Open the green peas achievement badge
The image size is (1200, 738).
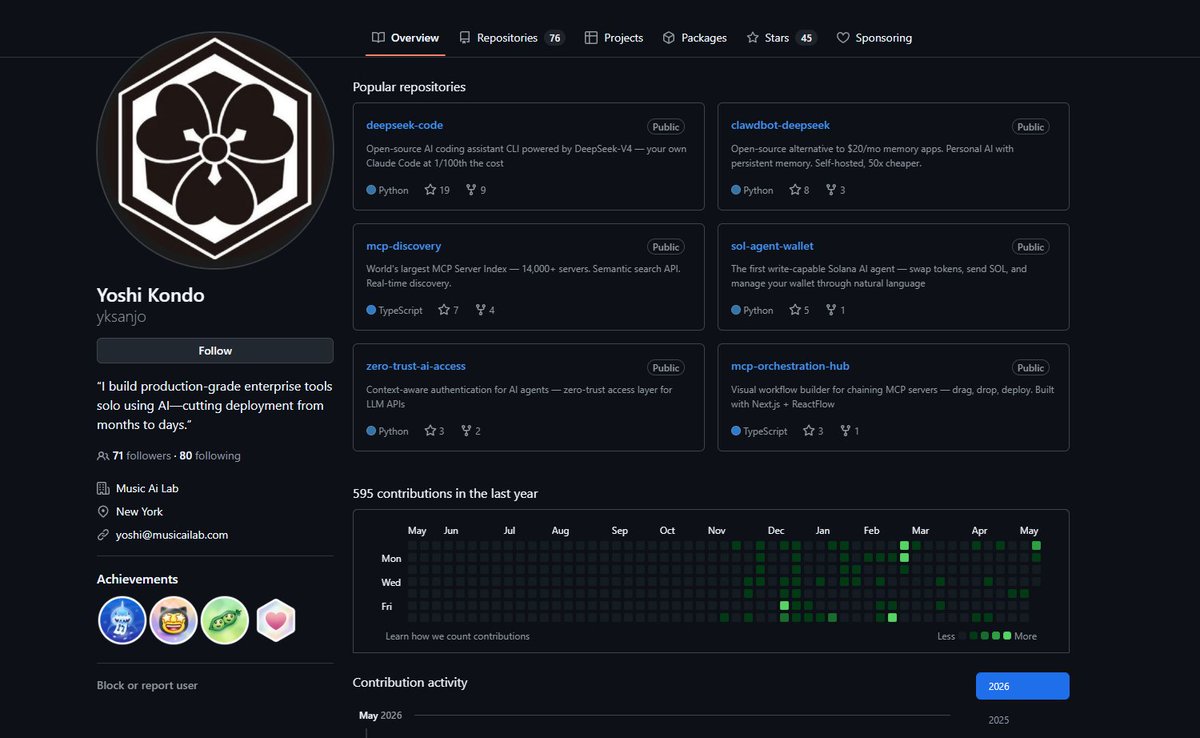[224, 620]
